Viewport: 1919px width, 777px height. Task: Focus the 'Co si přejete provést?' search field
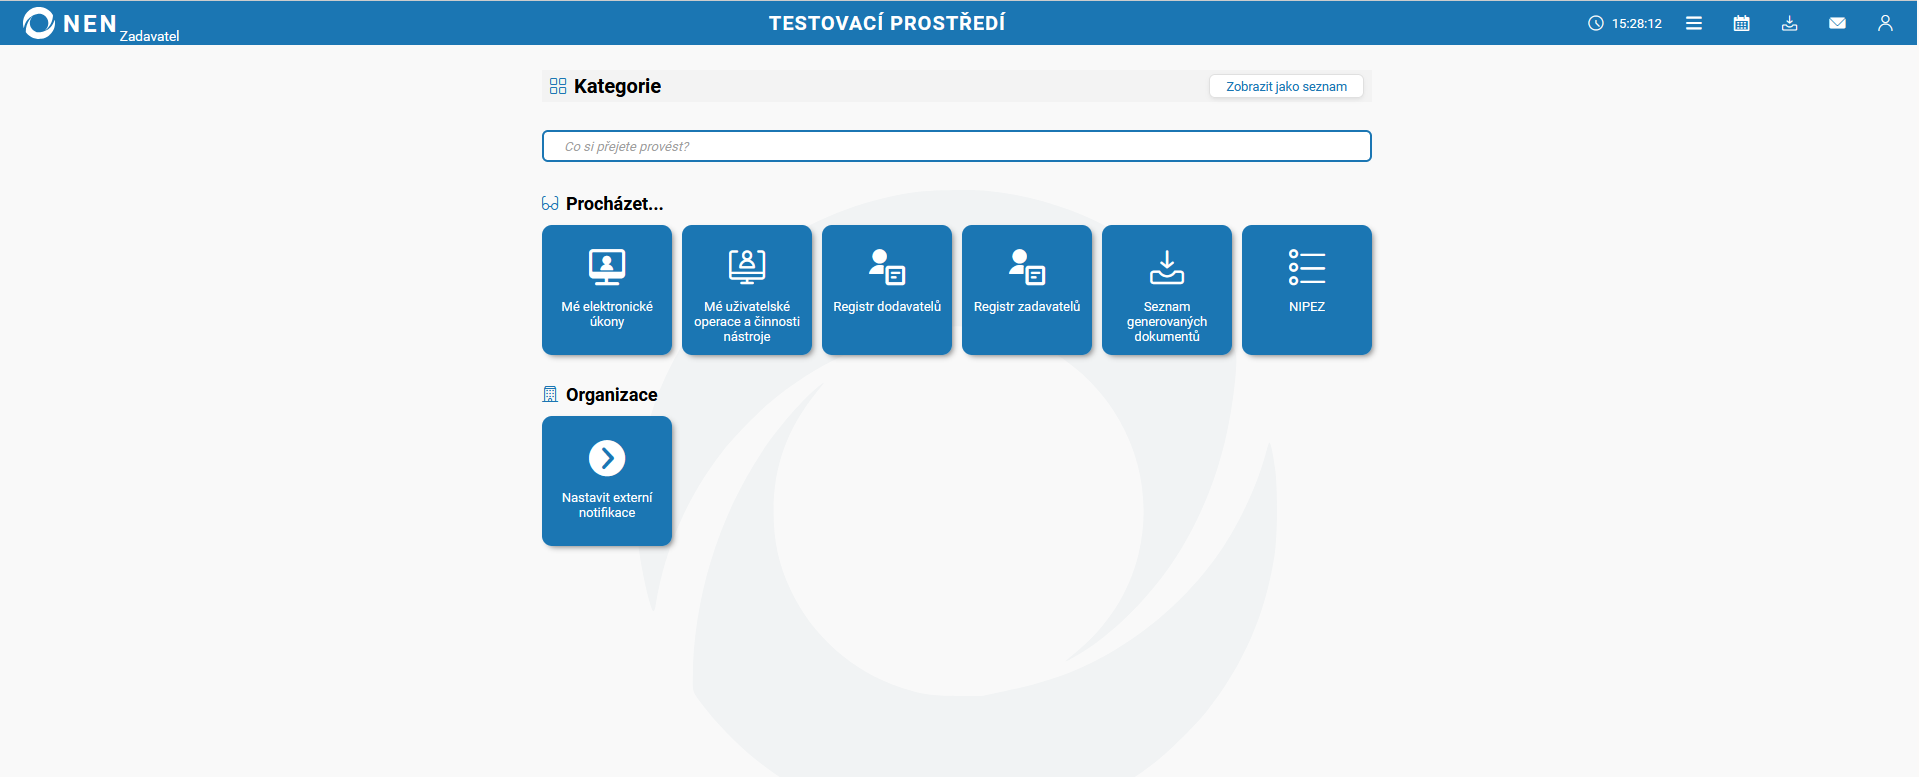pos(956,146)
